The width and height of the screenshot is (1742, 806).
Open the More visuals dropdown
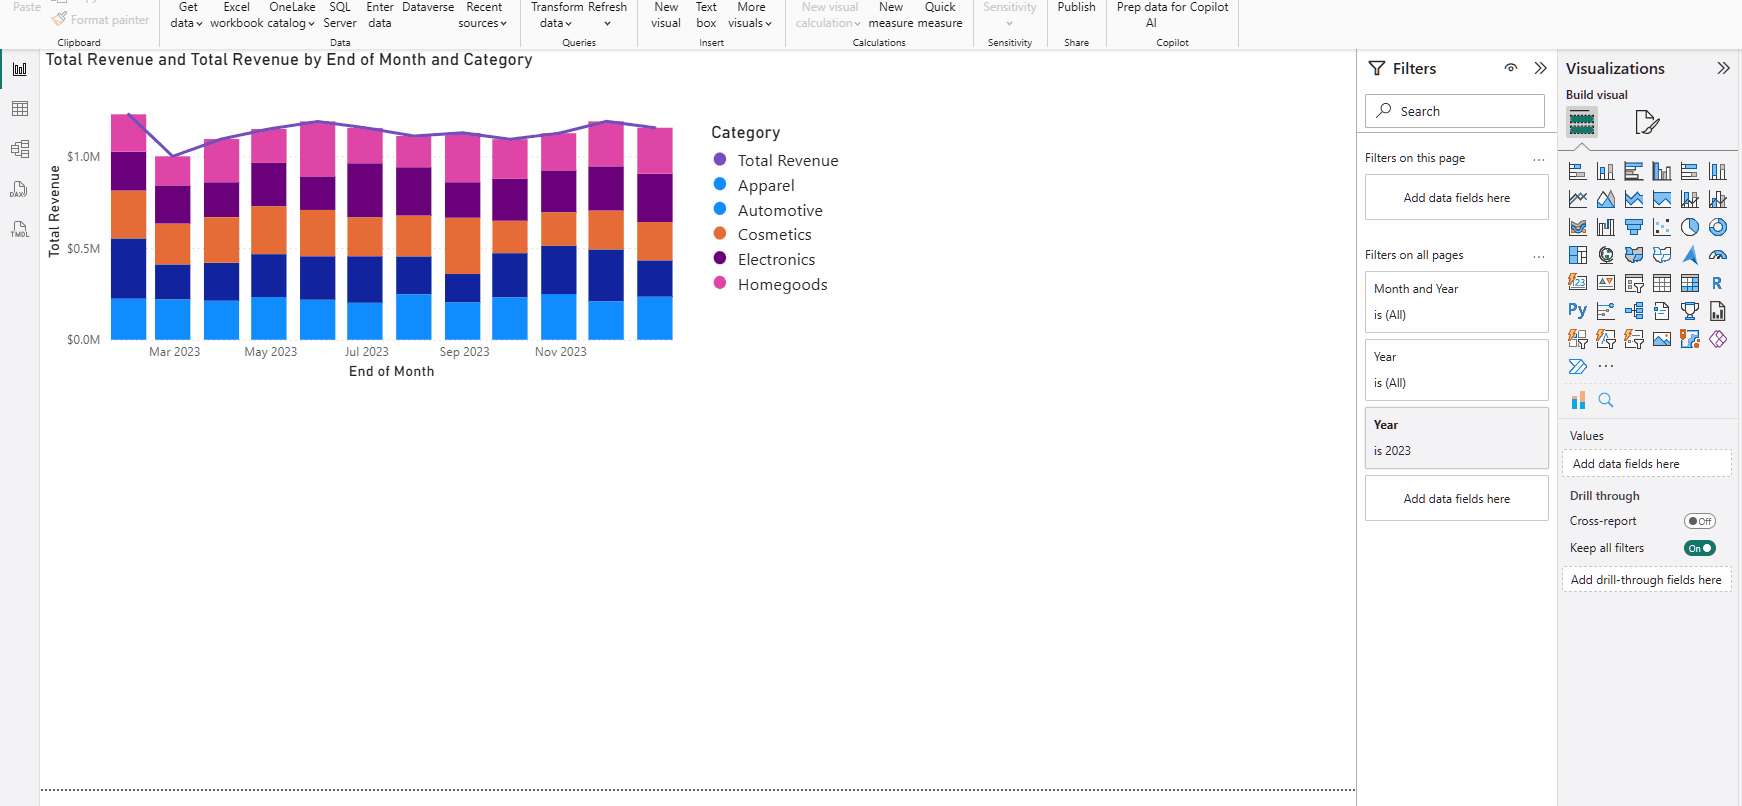(750, 15)
